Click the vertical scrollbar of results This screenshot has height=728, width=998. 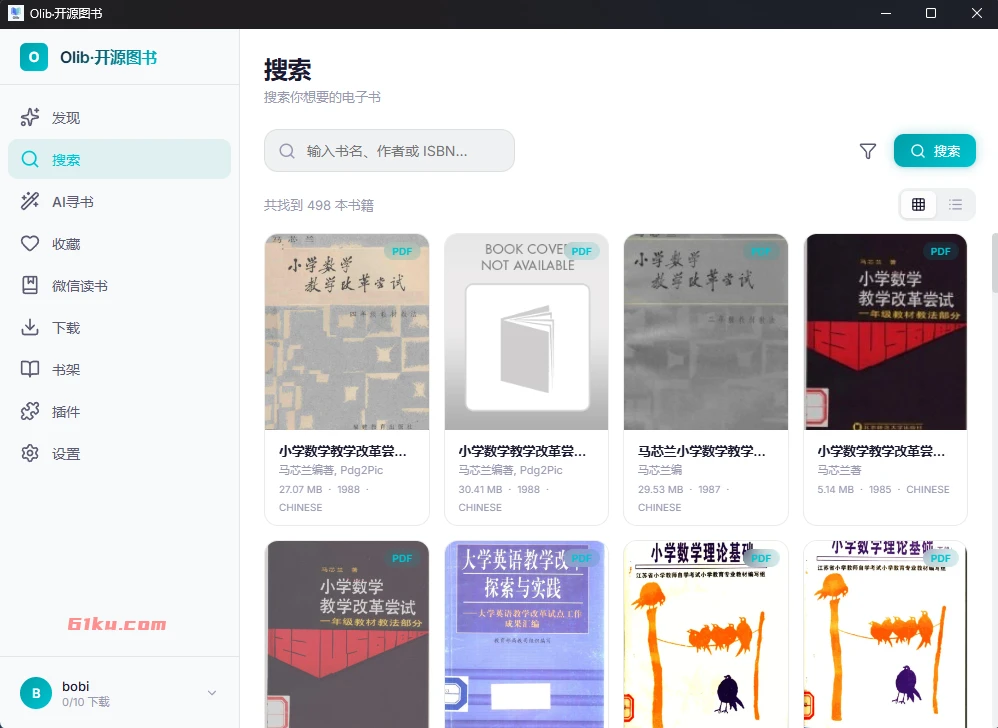point(994,262)
